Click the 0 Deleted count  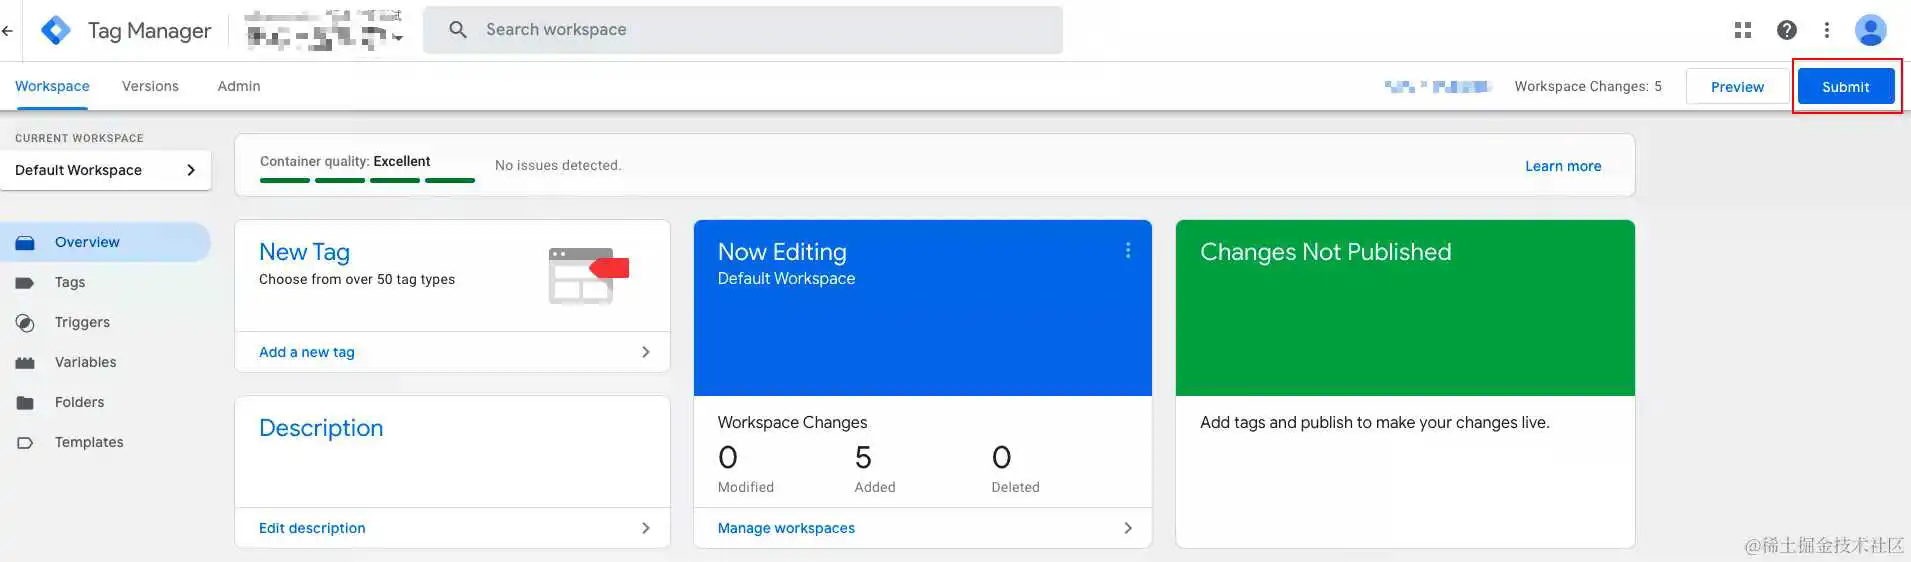[x=1001, y=458]
